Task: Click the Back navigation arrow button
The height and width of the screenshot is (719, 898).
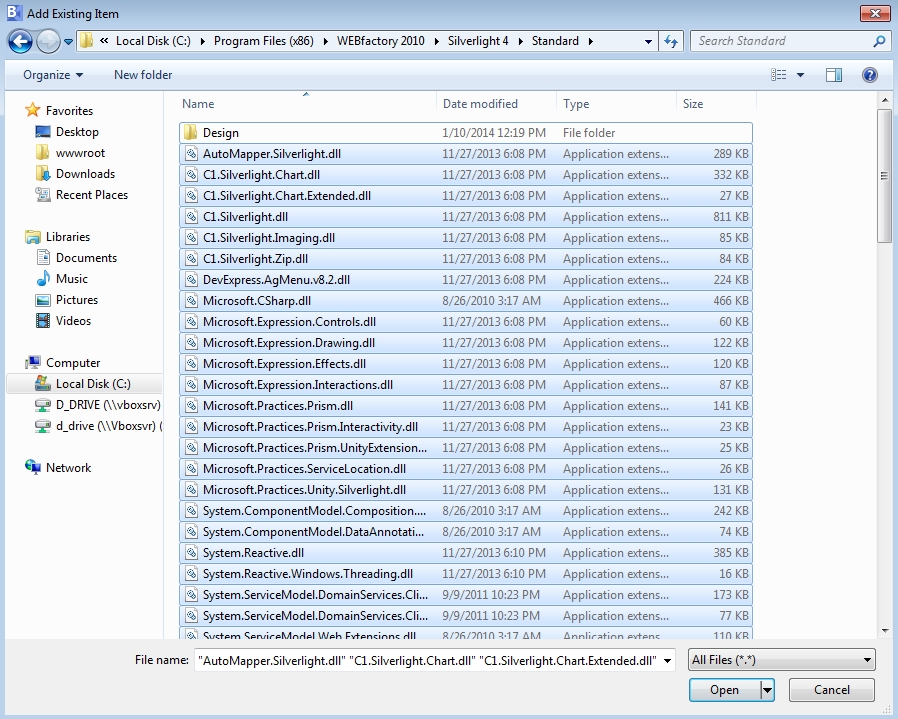Action: pos(20,41)
